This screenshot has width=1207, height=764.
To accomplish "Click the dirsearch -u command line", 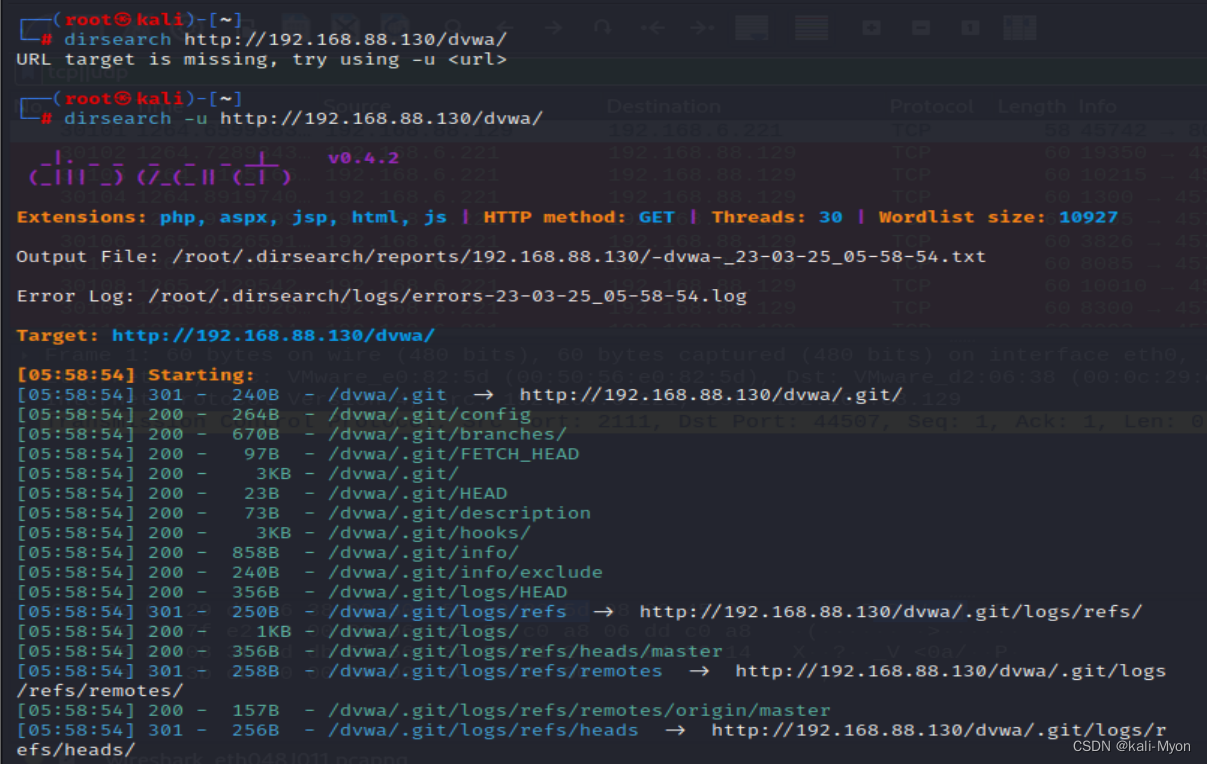I will pos(303,118).
